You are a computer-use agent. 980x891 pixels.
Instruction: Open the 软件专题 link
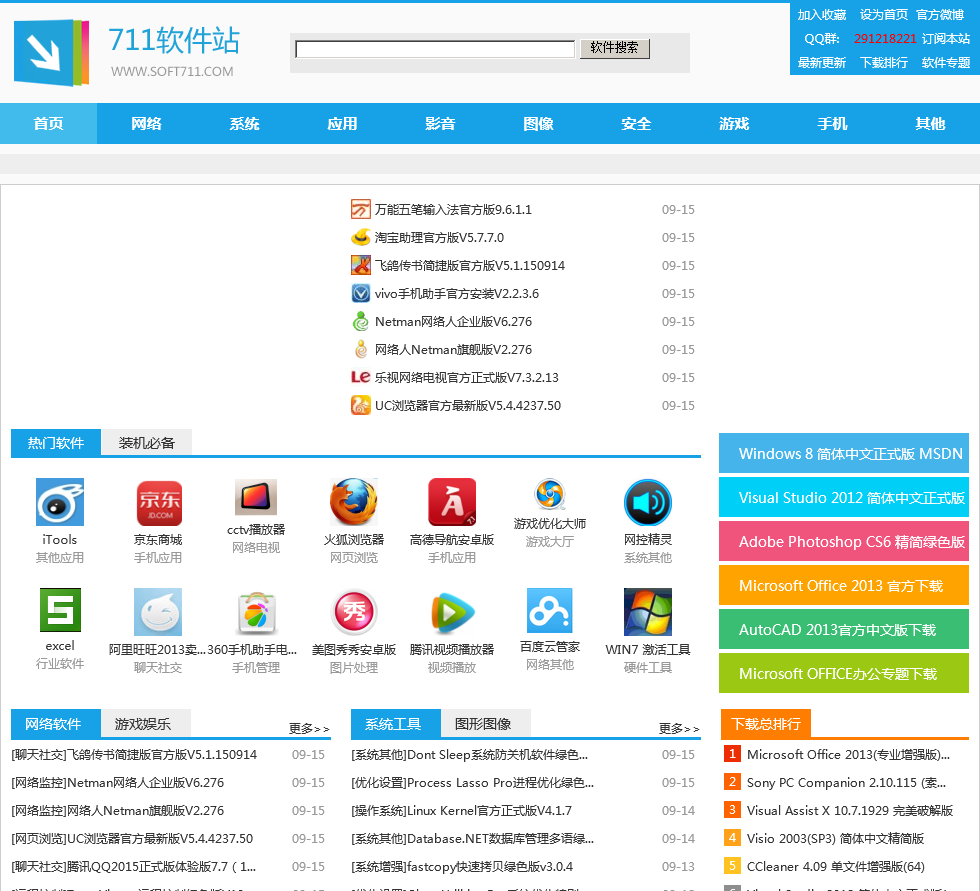point(946,62)
